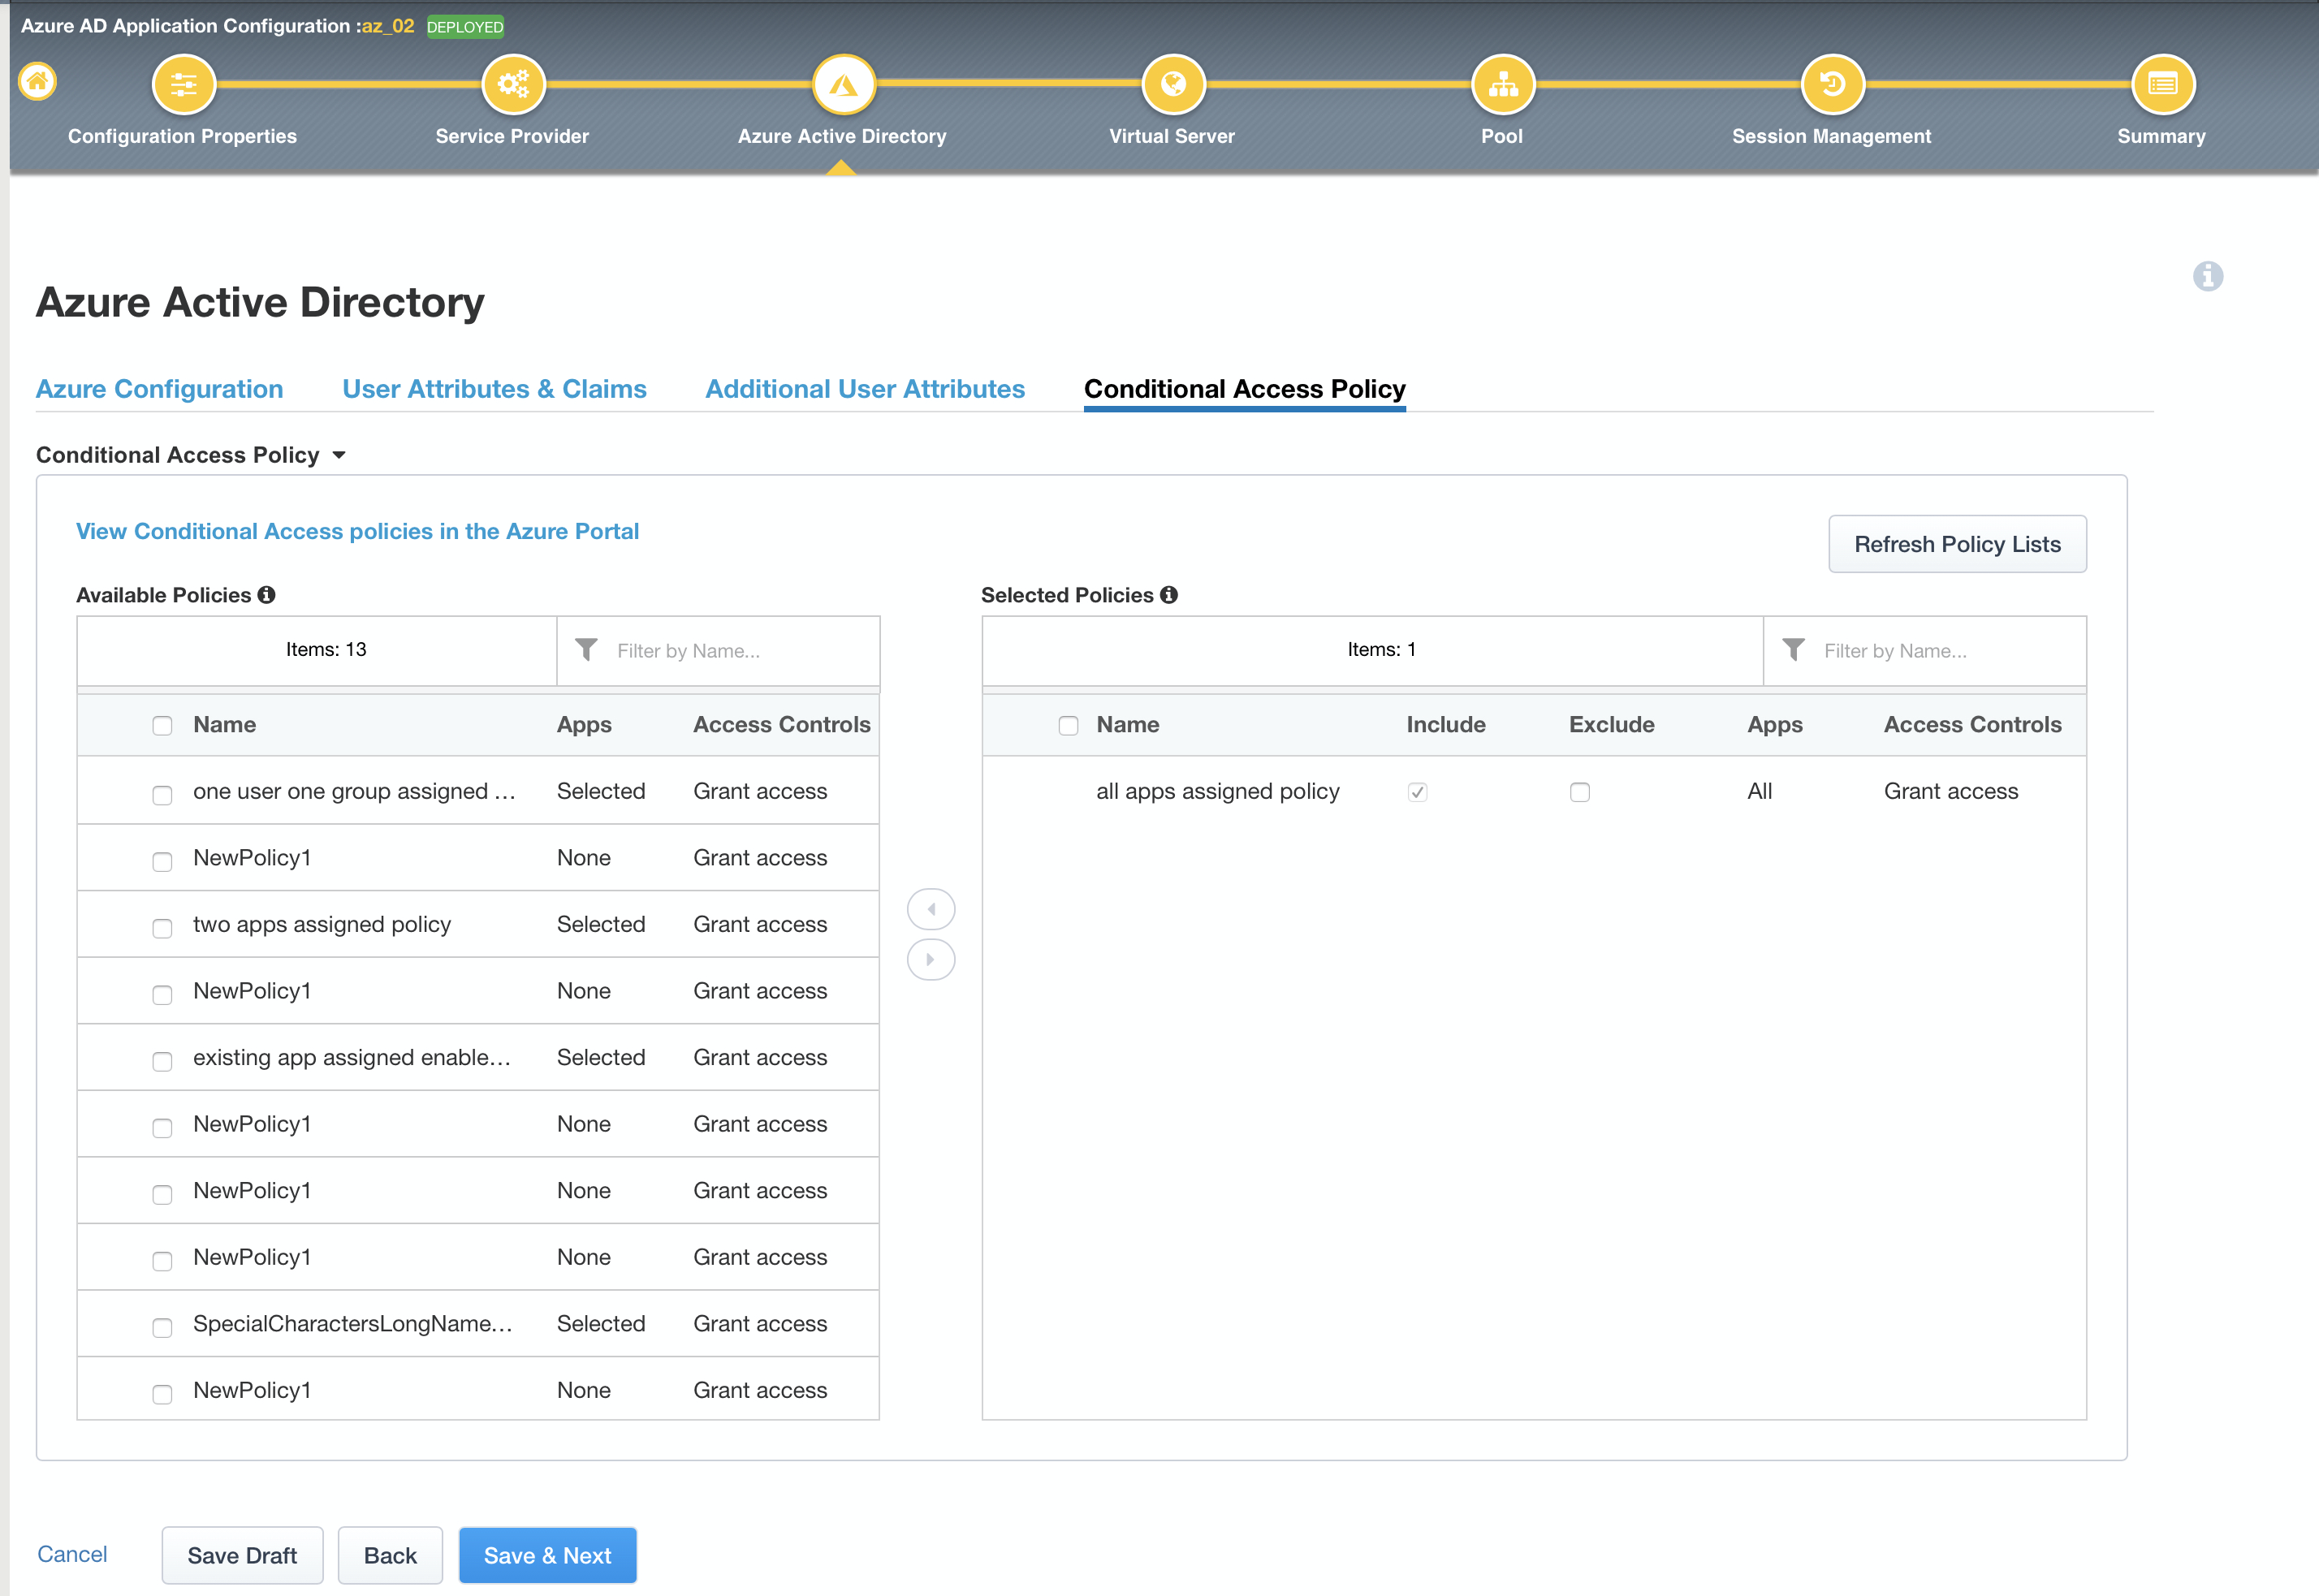Collapse Conditional Access Policy section caret
The width and height of the screenshot is (2319, 1596).
click(x=339, y=455)
